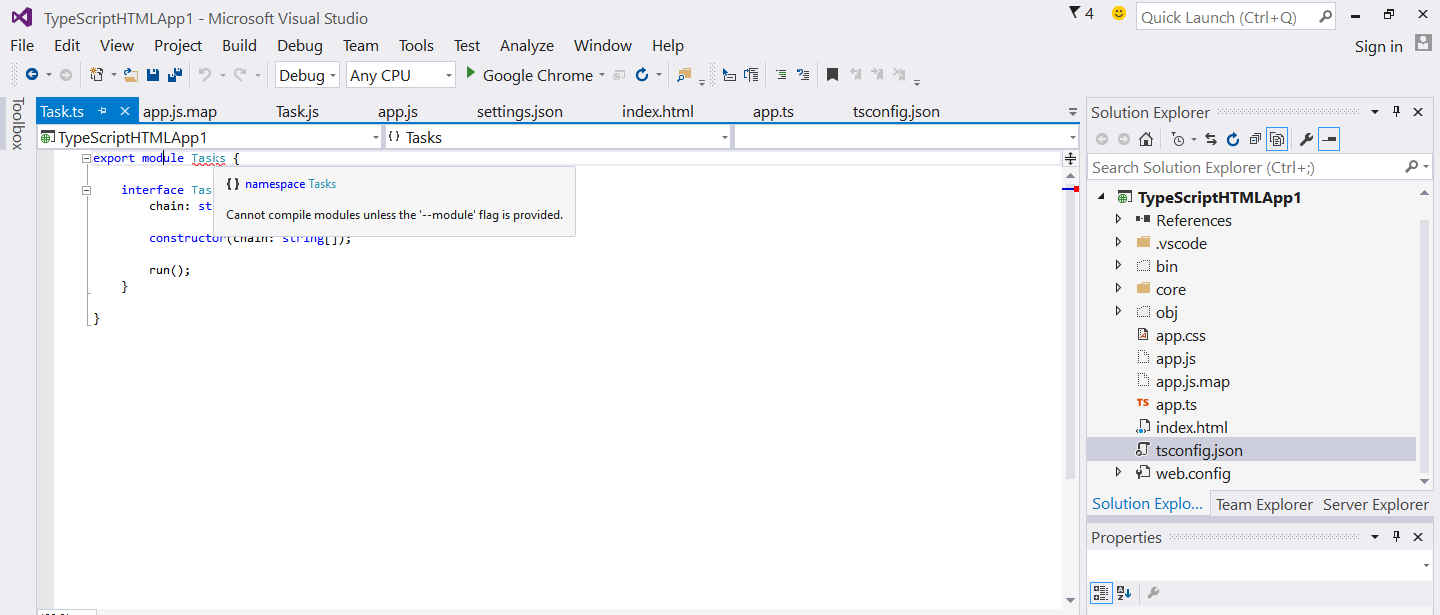Toggle Alphabetical sort in Properties panel
Screen dimensions: 1440x615
1124,593
